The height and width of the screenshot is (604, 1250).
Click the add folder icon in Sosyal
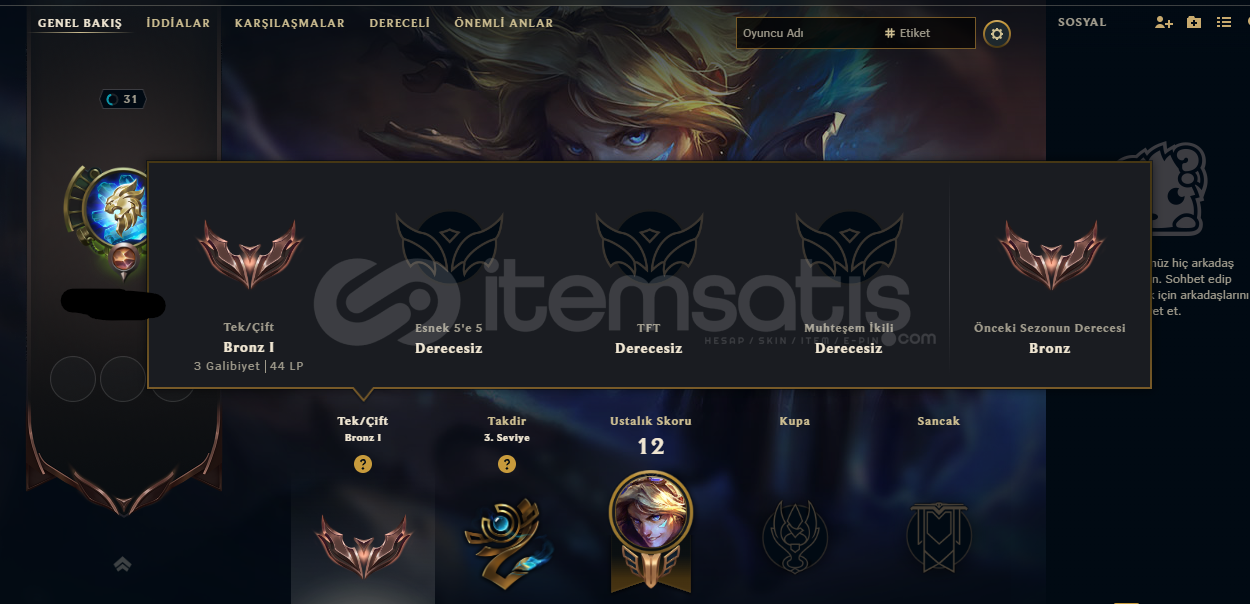point(1194,22)
